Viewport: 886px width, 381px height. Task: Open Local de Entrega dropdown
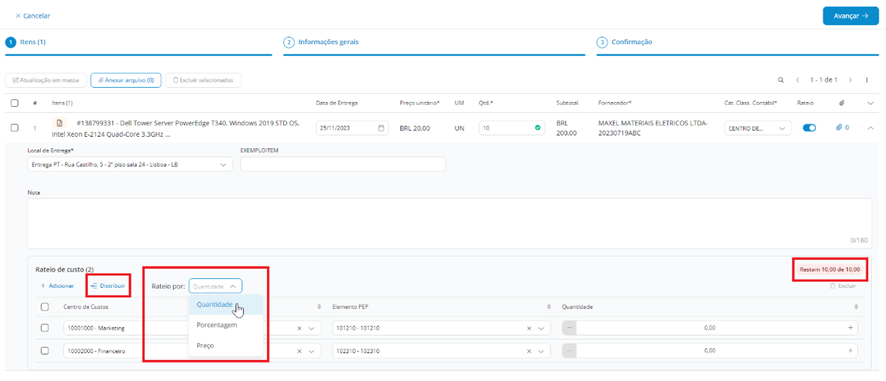130,164
